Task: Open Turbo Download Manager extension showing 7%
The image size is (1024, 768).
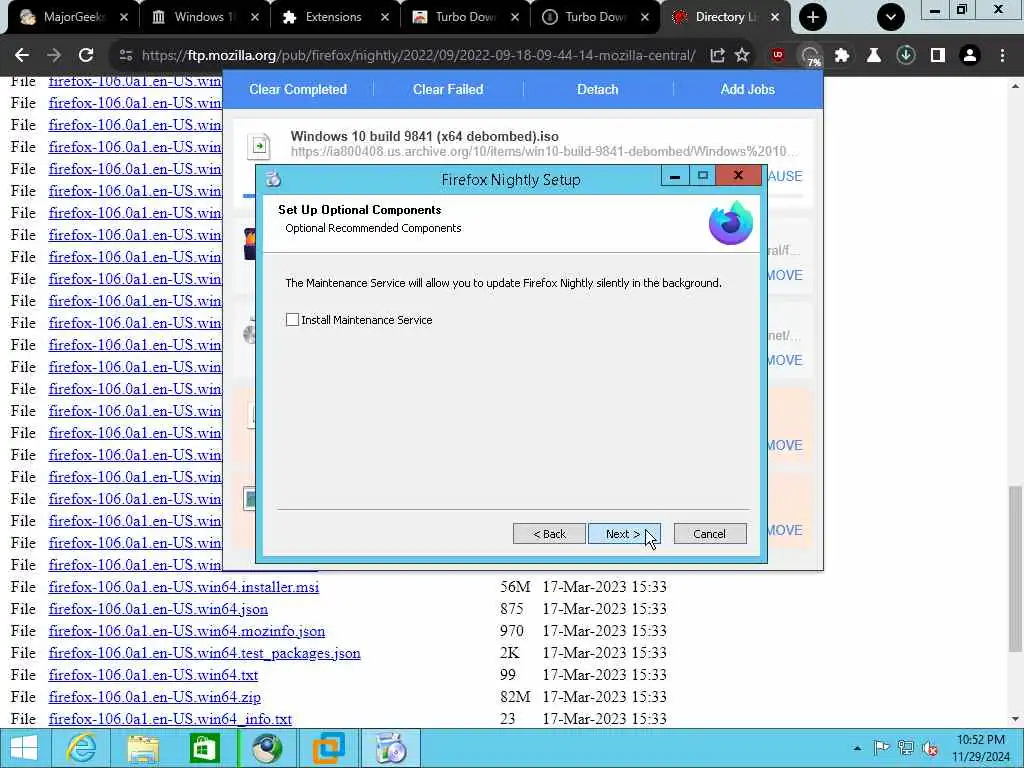Action: click(810, 56)
